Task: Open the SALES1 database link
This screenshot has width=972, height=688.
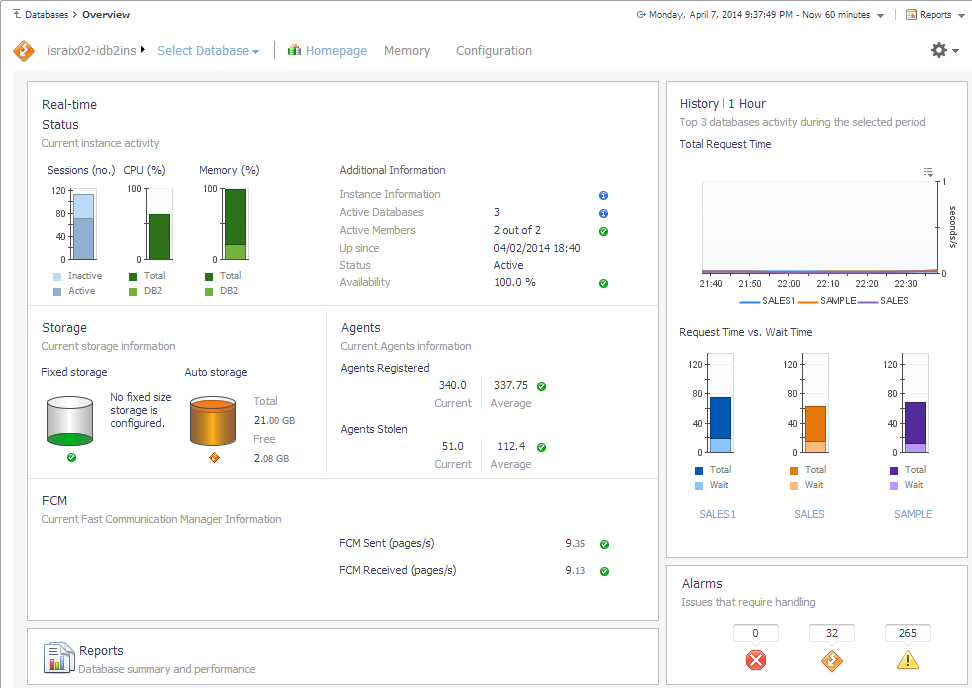Action: click(x=717, y=514)
